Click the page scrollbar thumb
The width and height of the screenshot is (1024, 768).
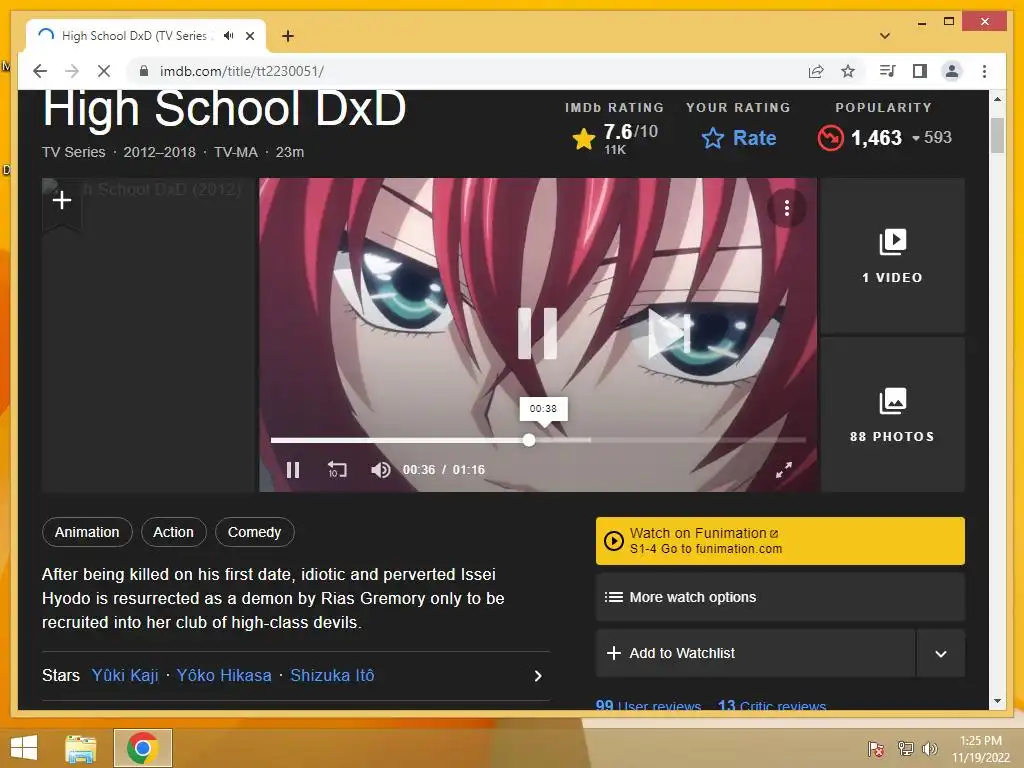(x=997, y=135)
